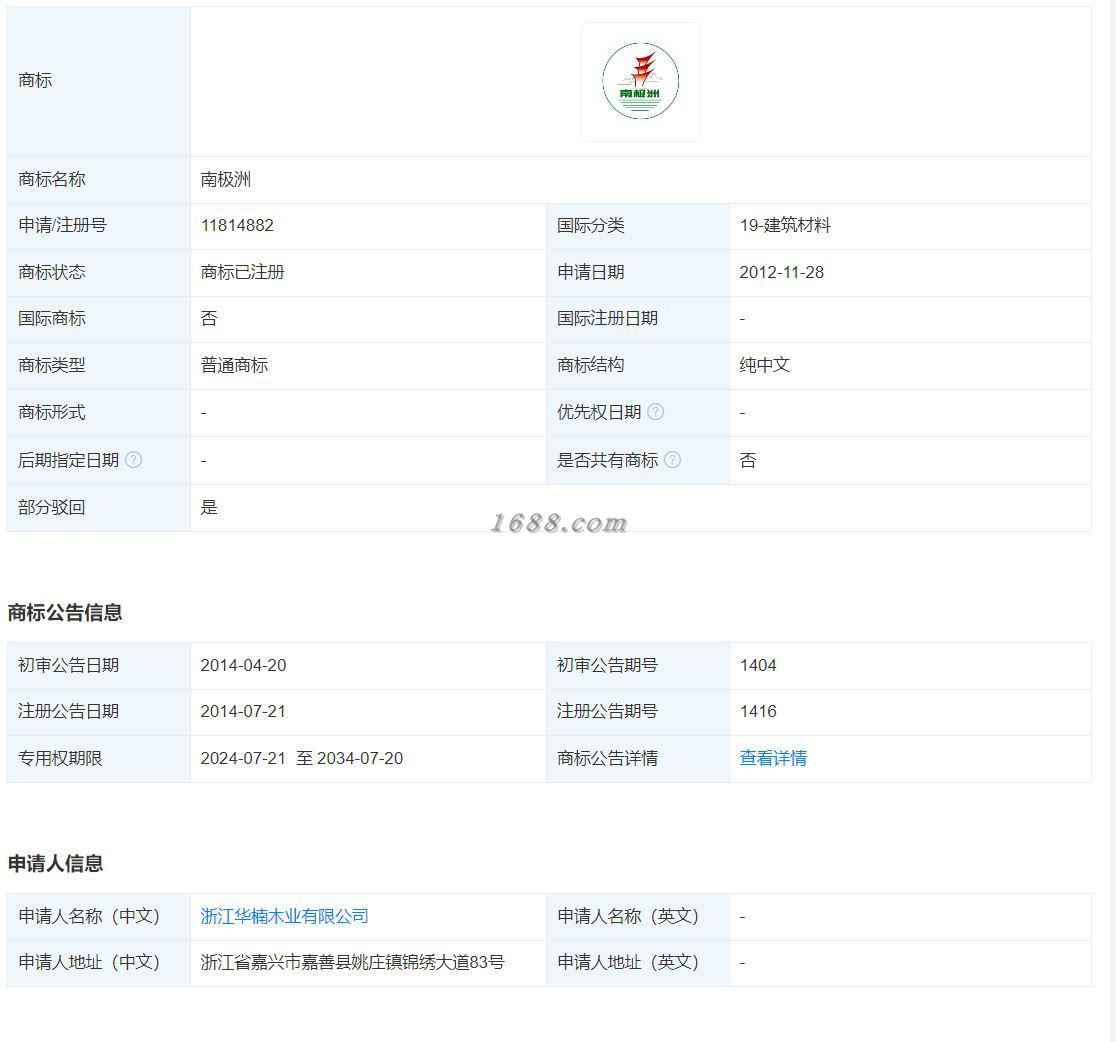Select trademark type value 普通商标
The image size is (1116, 1042).
pos(234,365)
